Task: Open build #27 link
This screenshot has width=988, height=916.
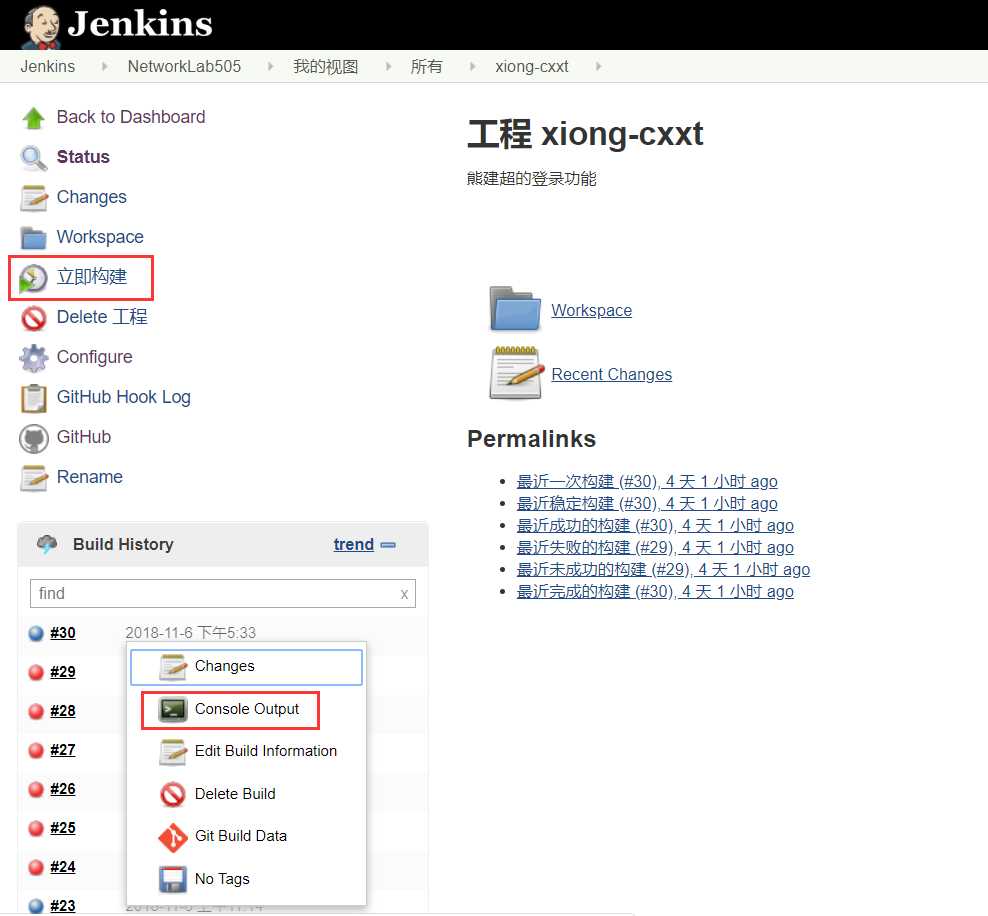Action: (x=62, y=750)
